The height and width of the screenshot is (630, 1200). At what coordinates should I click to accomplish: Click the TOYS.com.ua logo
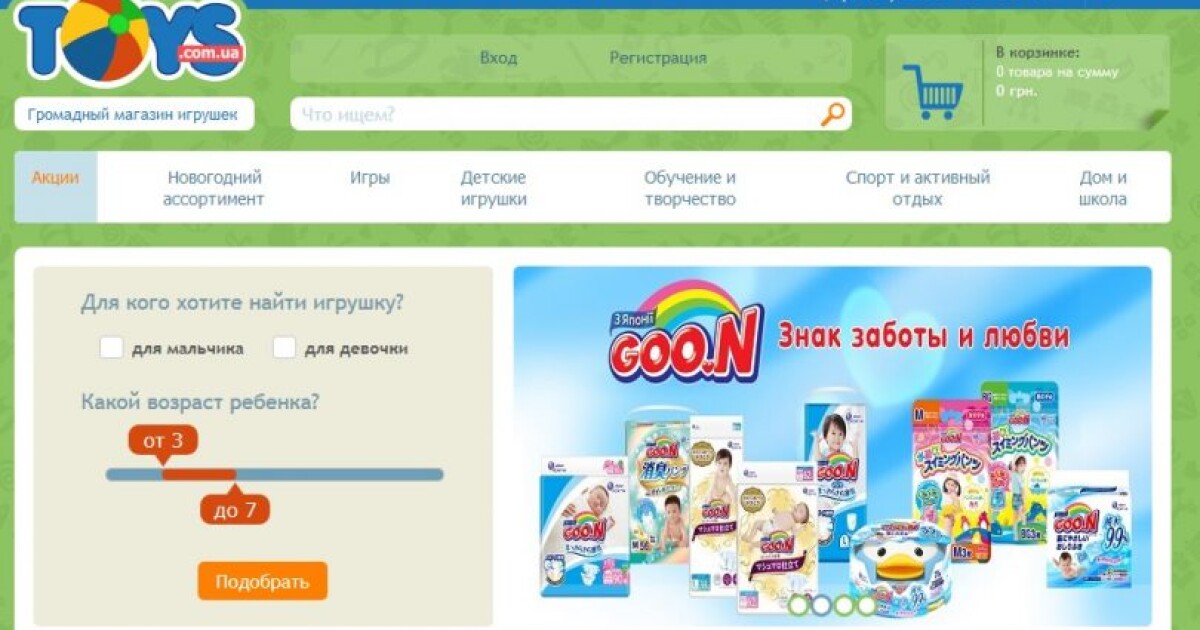(x=130, y=40)
